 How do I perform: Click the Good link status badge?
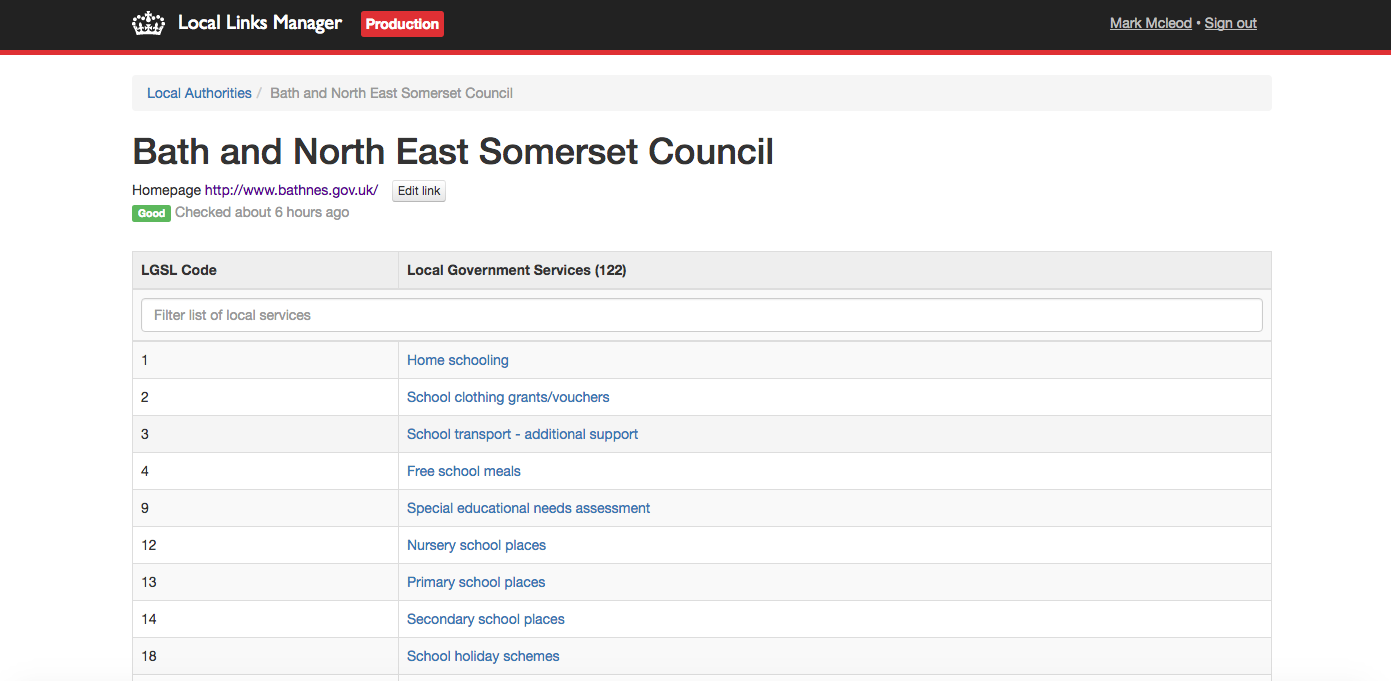[x=151, y=213]
